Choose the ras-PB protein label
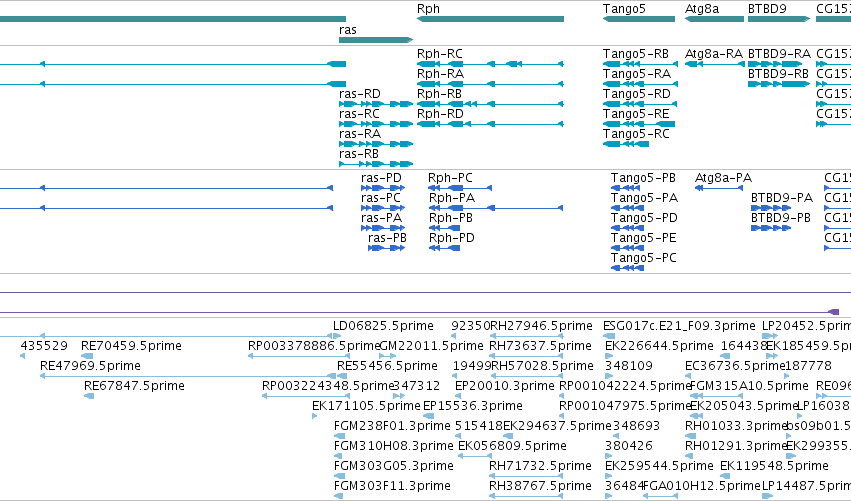This screenshot has width=851, height=501. click(x=387, y=238)
